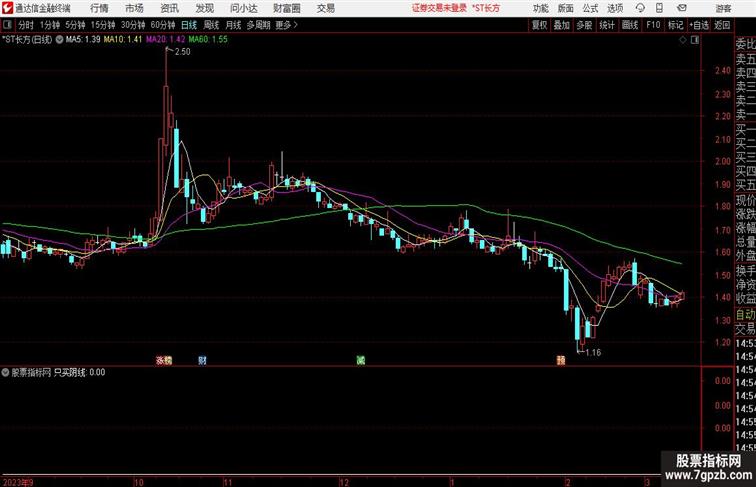
Task: Click the *ST长方 stock name in title bar
Action: point(486,8)
